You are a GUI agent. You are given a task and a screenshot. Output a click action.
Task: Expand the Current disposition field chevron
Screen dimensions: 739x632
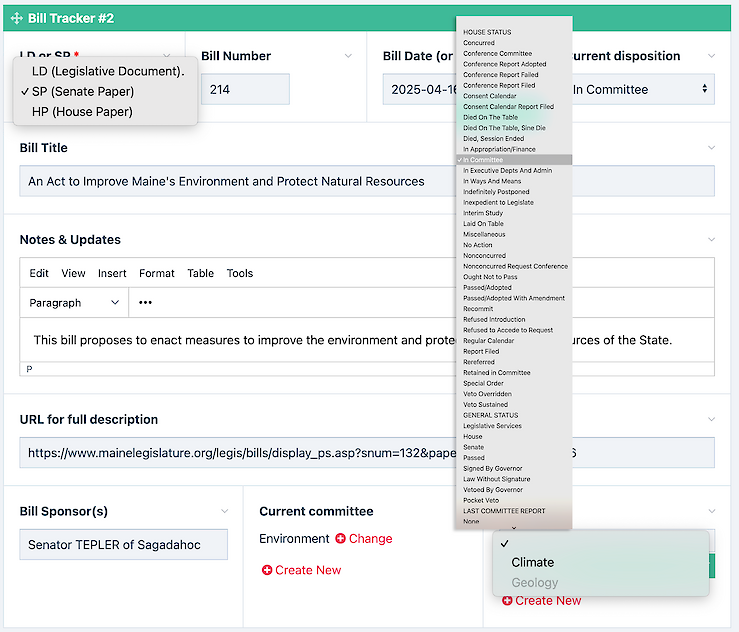pyautogui.click(x=711, y=56)
